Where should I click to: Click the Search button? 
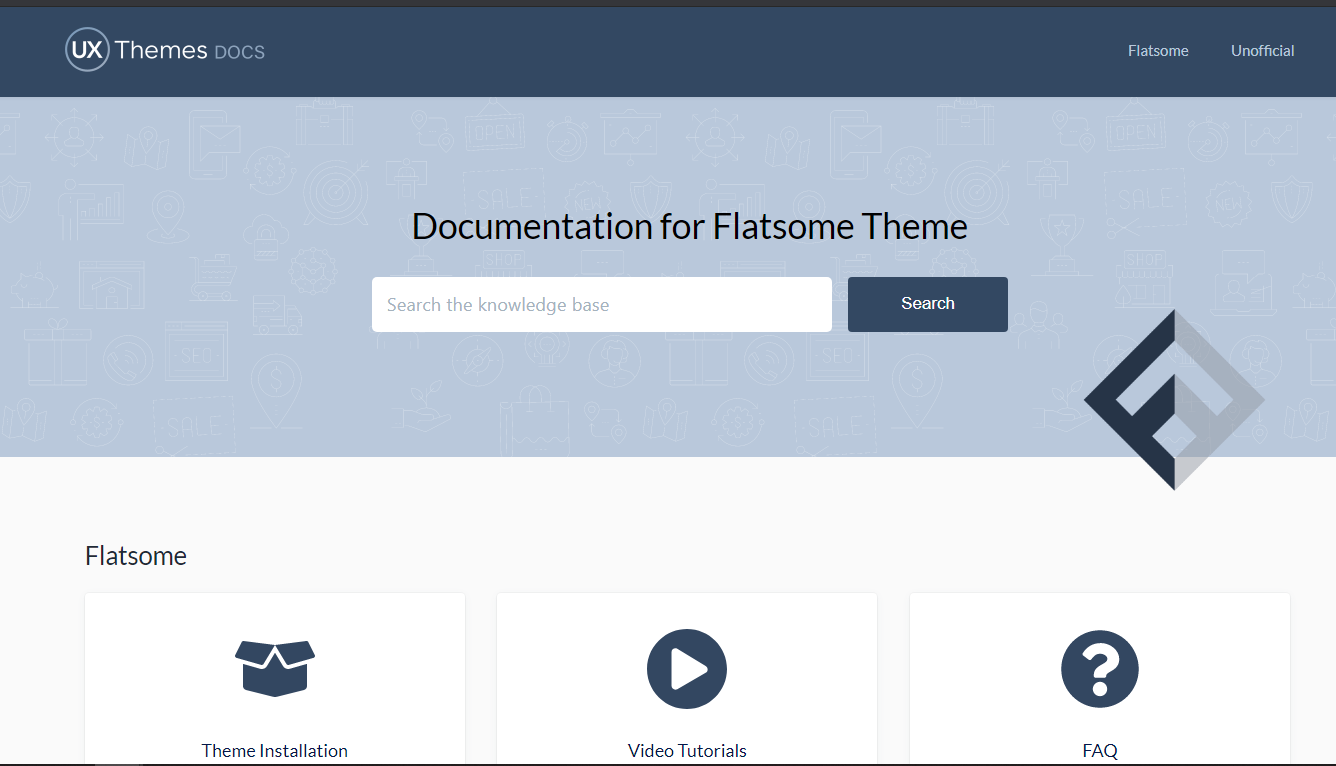tap(928, 304)
